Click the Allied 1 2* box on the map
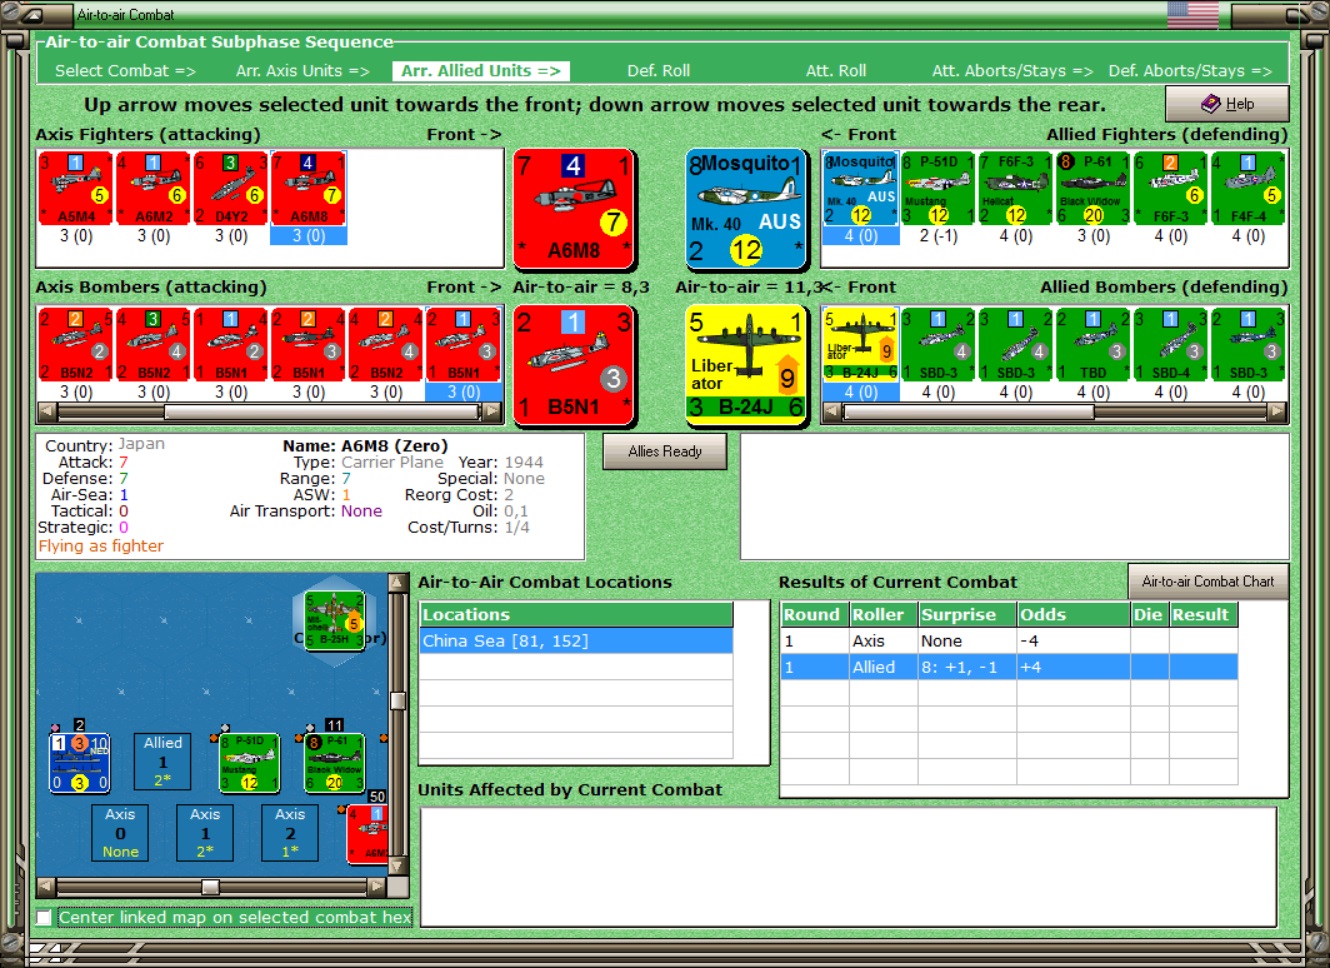This screenshot has height=968, width=1330. point(163,761)
